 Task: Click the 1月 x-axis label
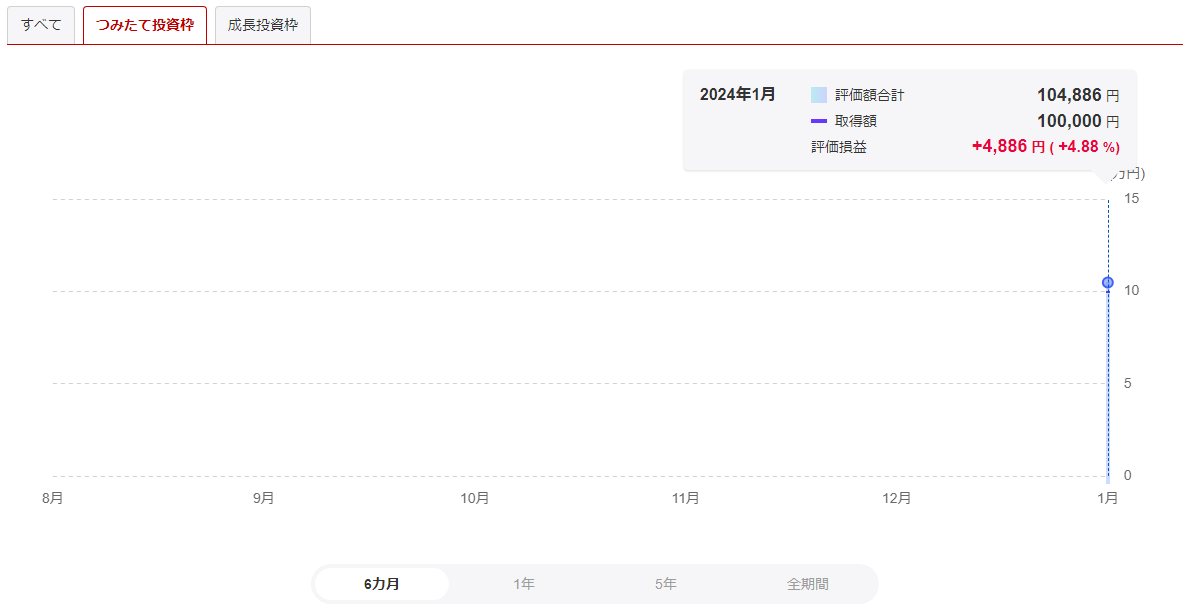[x=1107, y=498]
